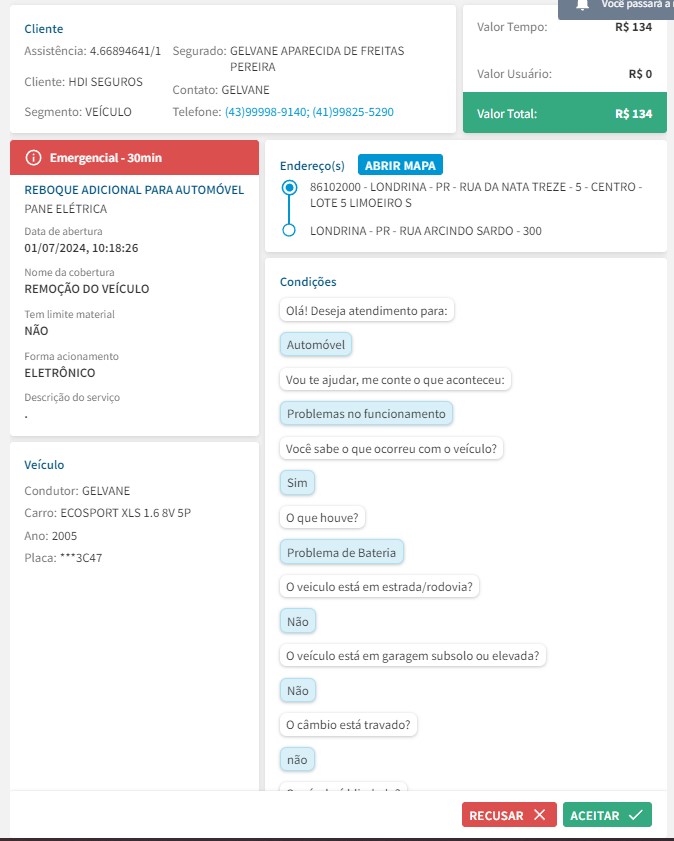Call the phone number (43)99998-9140

[266, 112]
